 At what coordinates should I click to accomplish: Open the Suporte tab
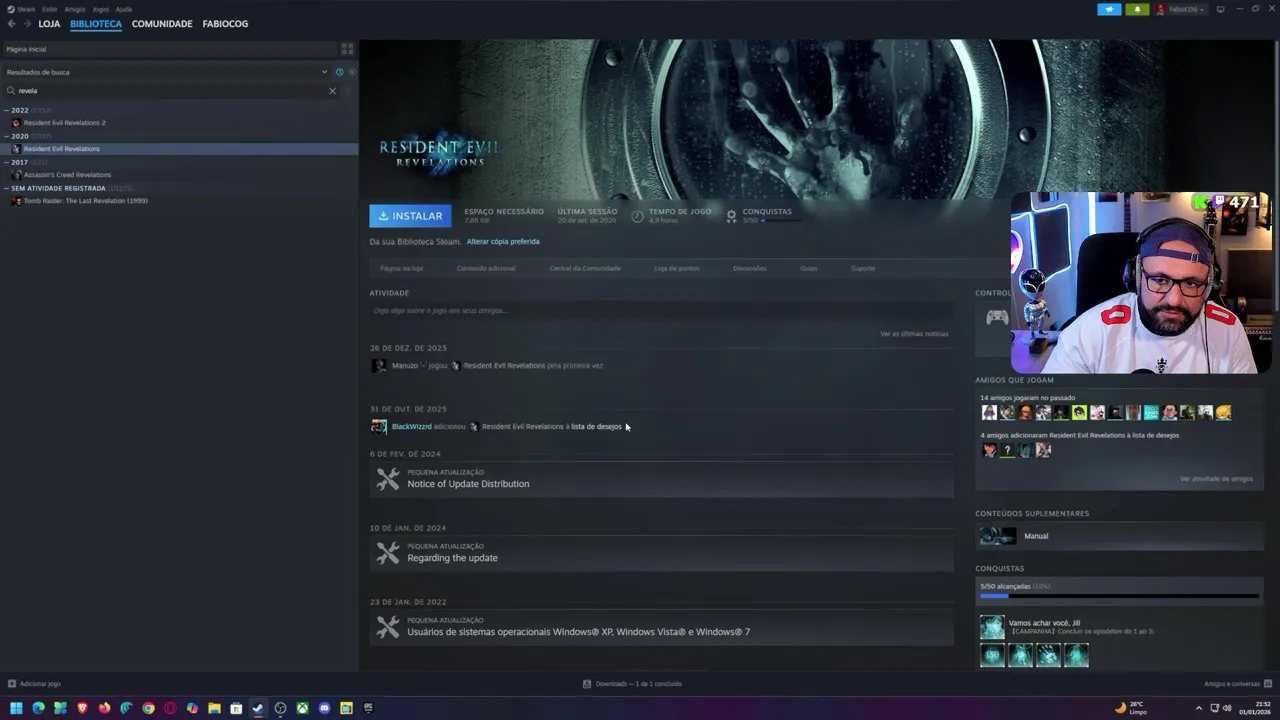863,268
